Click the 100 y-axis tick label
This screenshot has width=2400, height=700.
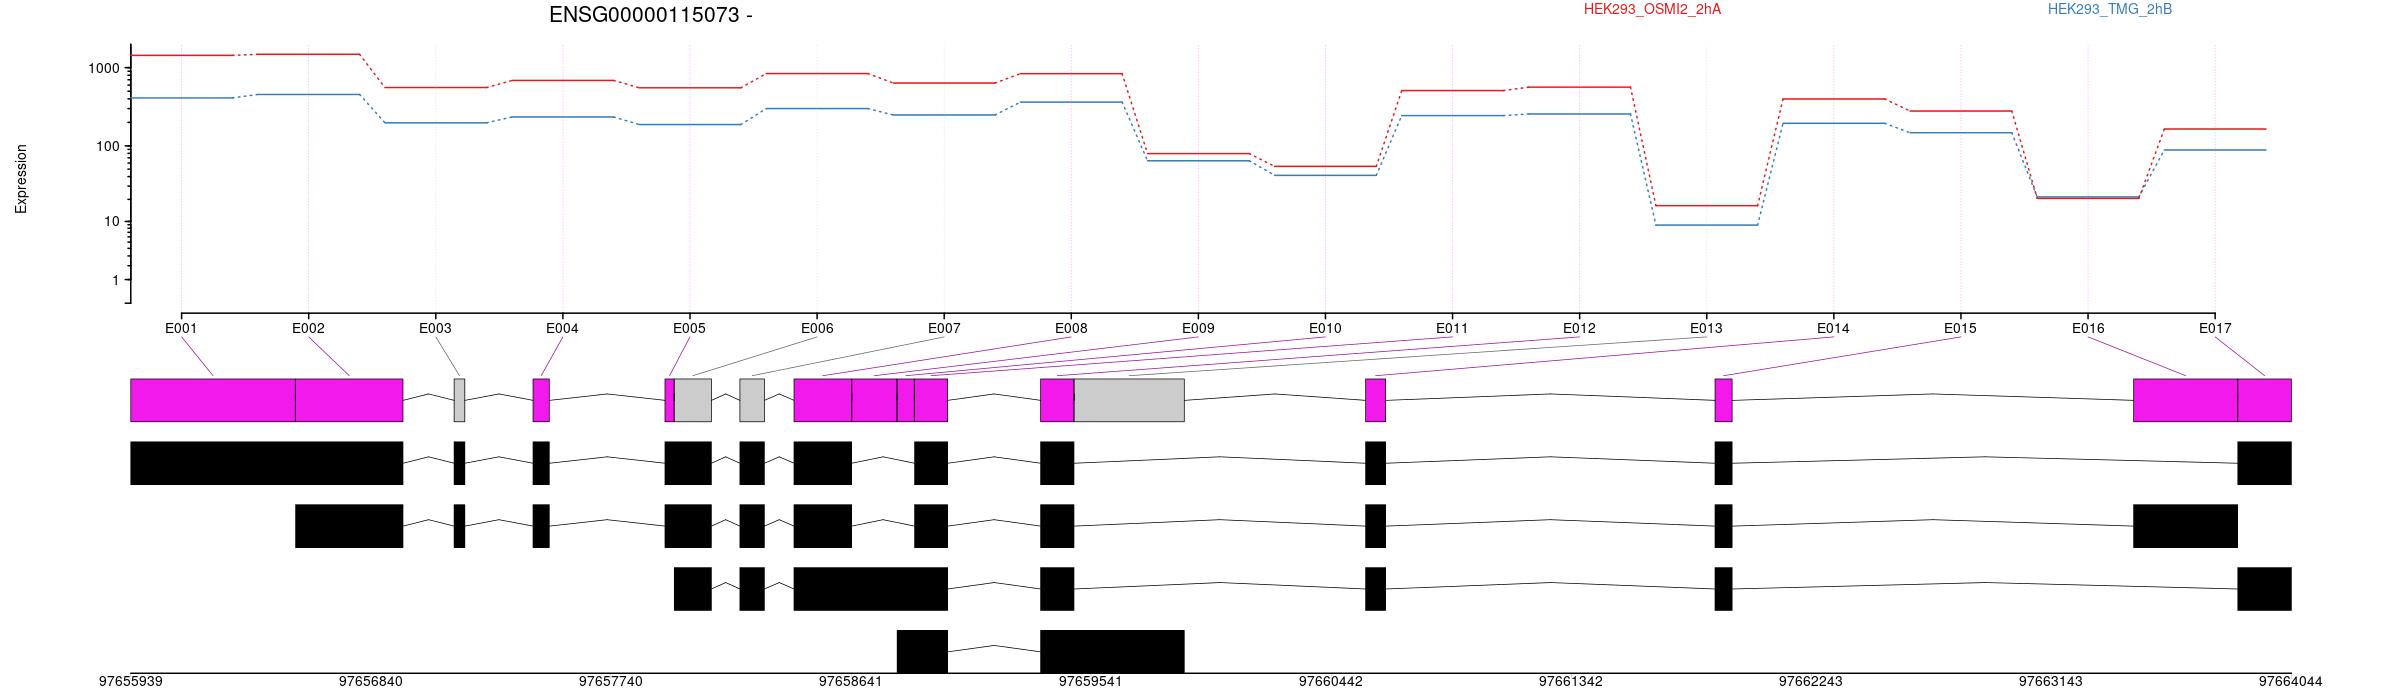point(108,146)
